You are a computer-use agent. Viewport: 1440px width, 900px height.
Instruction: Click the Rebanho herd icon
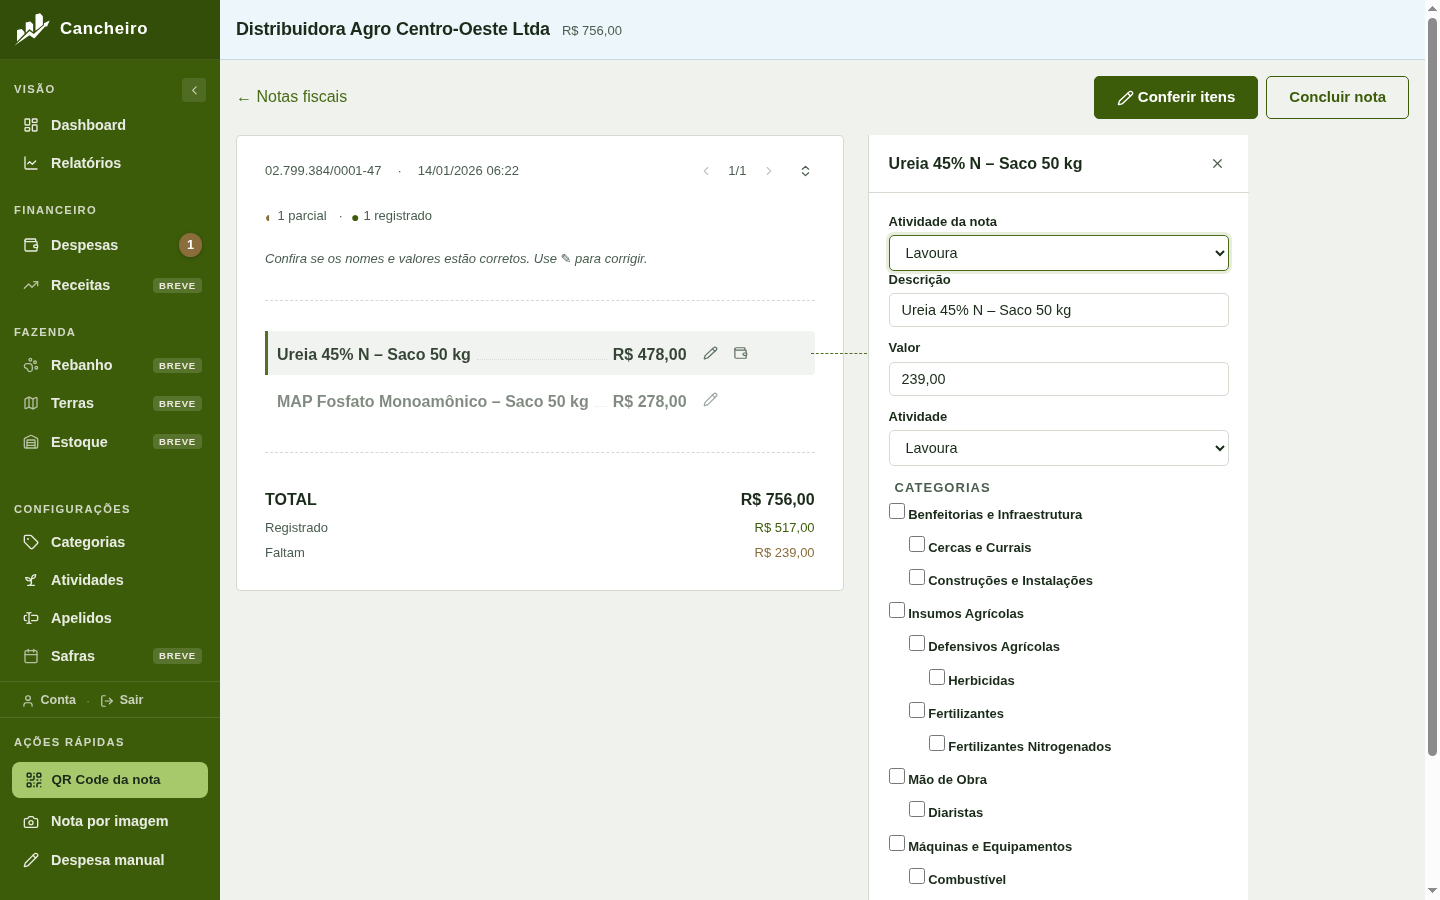[31, 365]
